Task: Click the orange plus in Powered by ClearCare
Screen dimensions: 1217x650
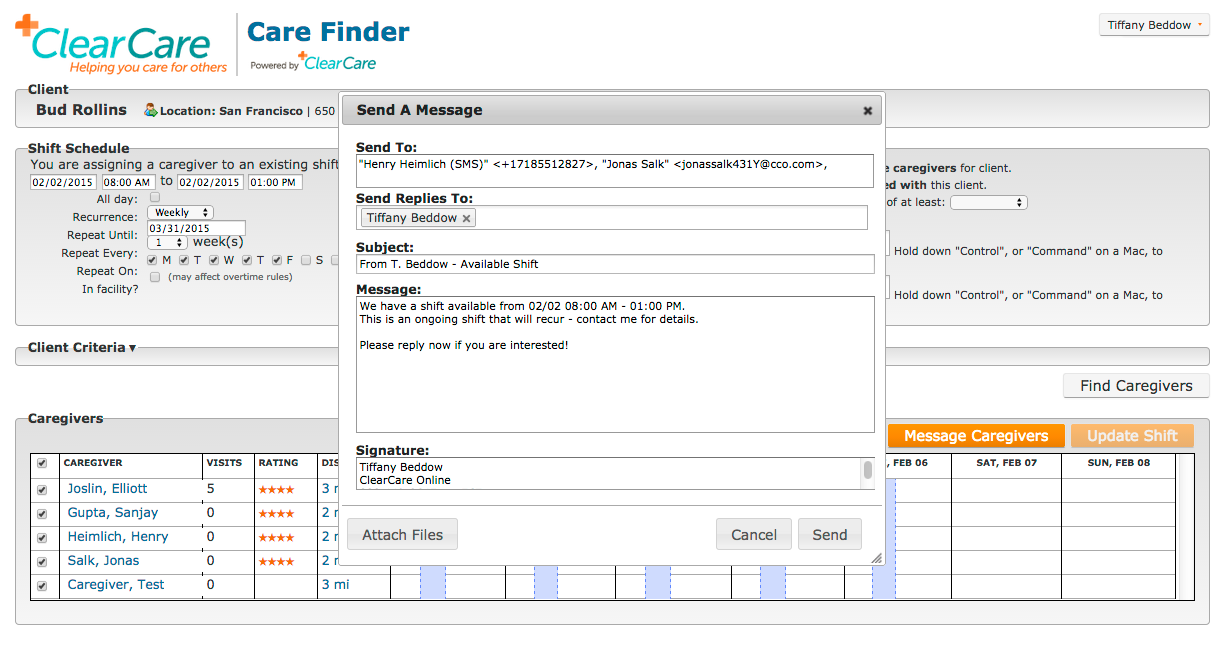Action: 302,60
